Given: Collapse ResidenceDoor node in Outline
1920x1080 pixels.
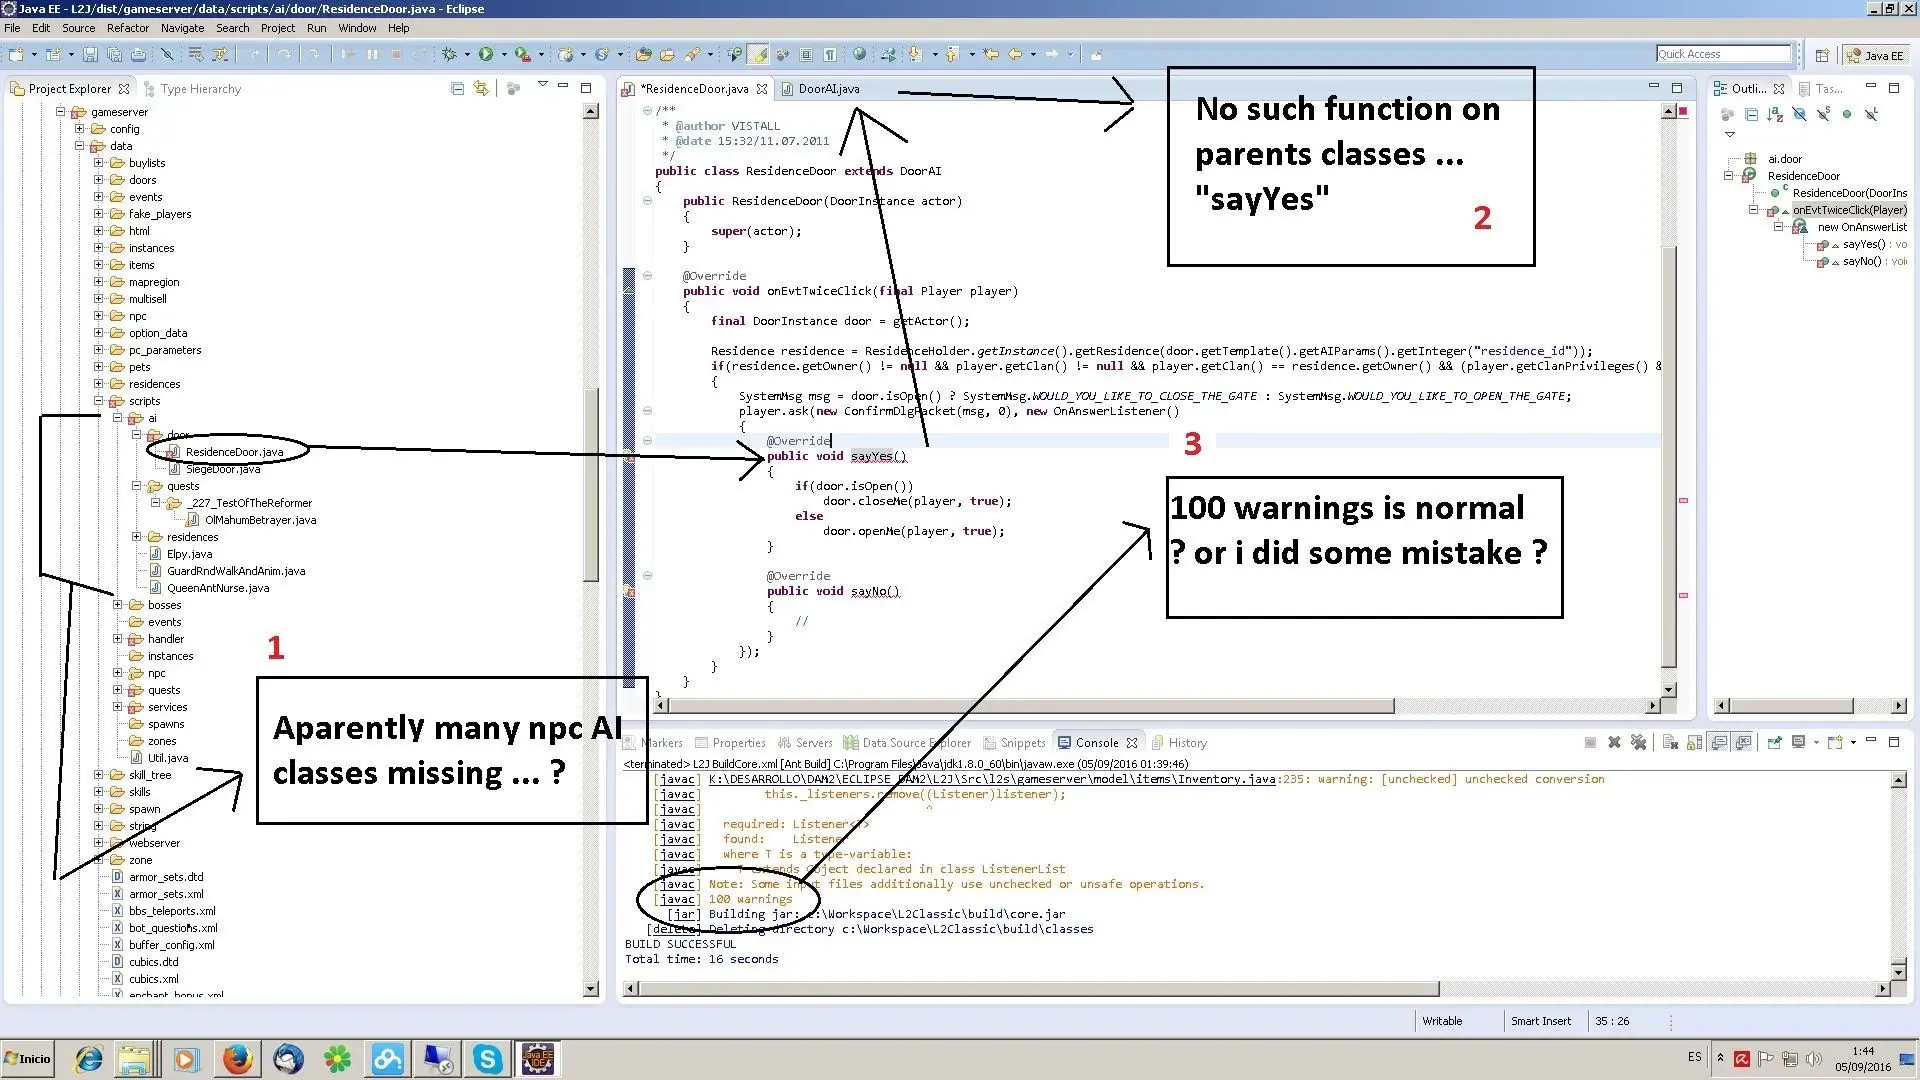Looking at the screenshot, I should (x=1728, y=176).
